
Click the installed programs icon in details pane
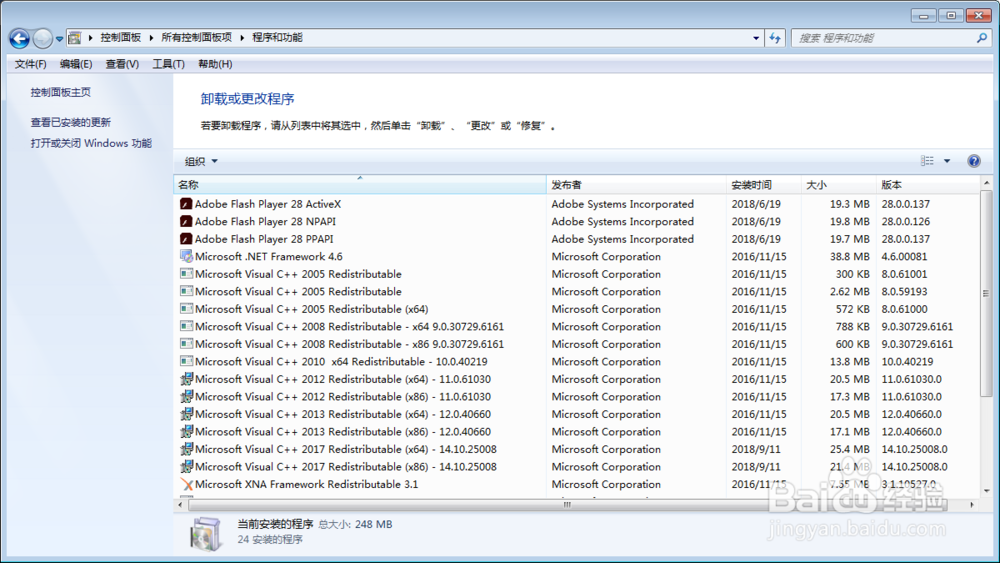(x=205, y=533)
